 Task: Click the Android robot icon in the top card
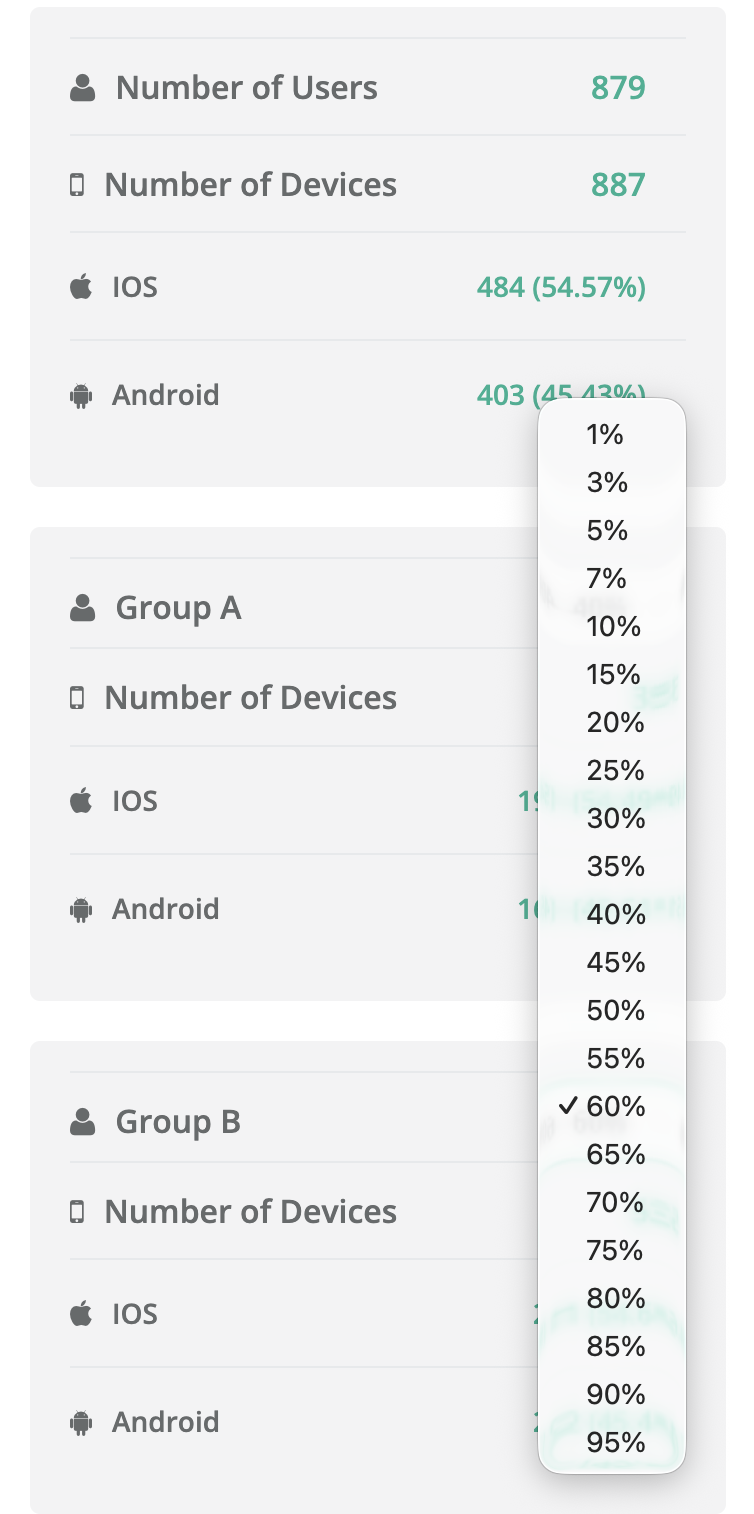81,396
